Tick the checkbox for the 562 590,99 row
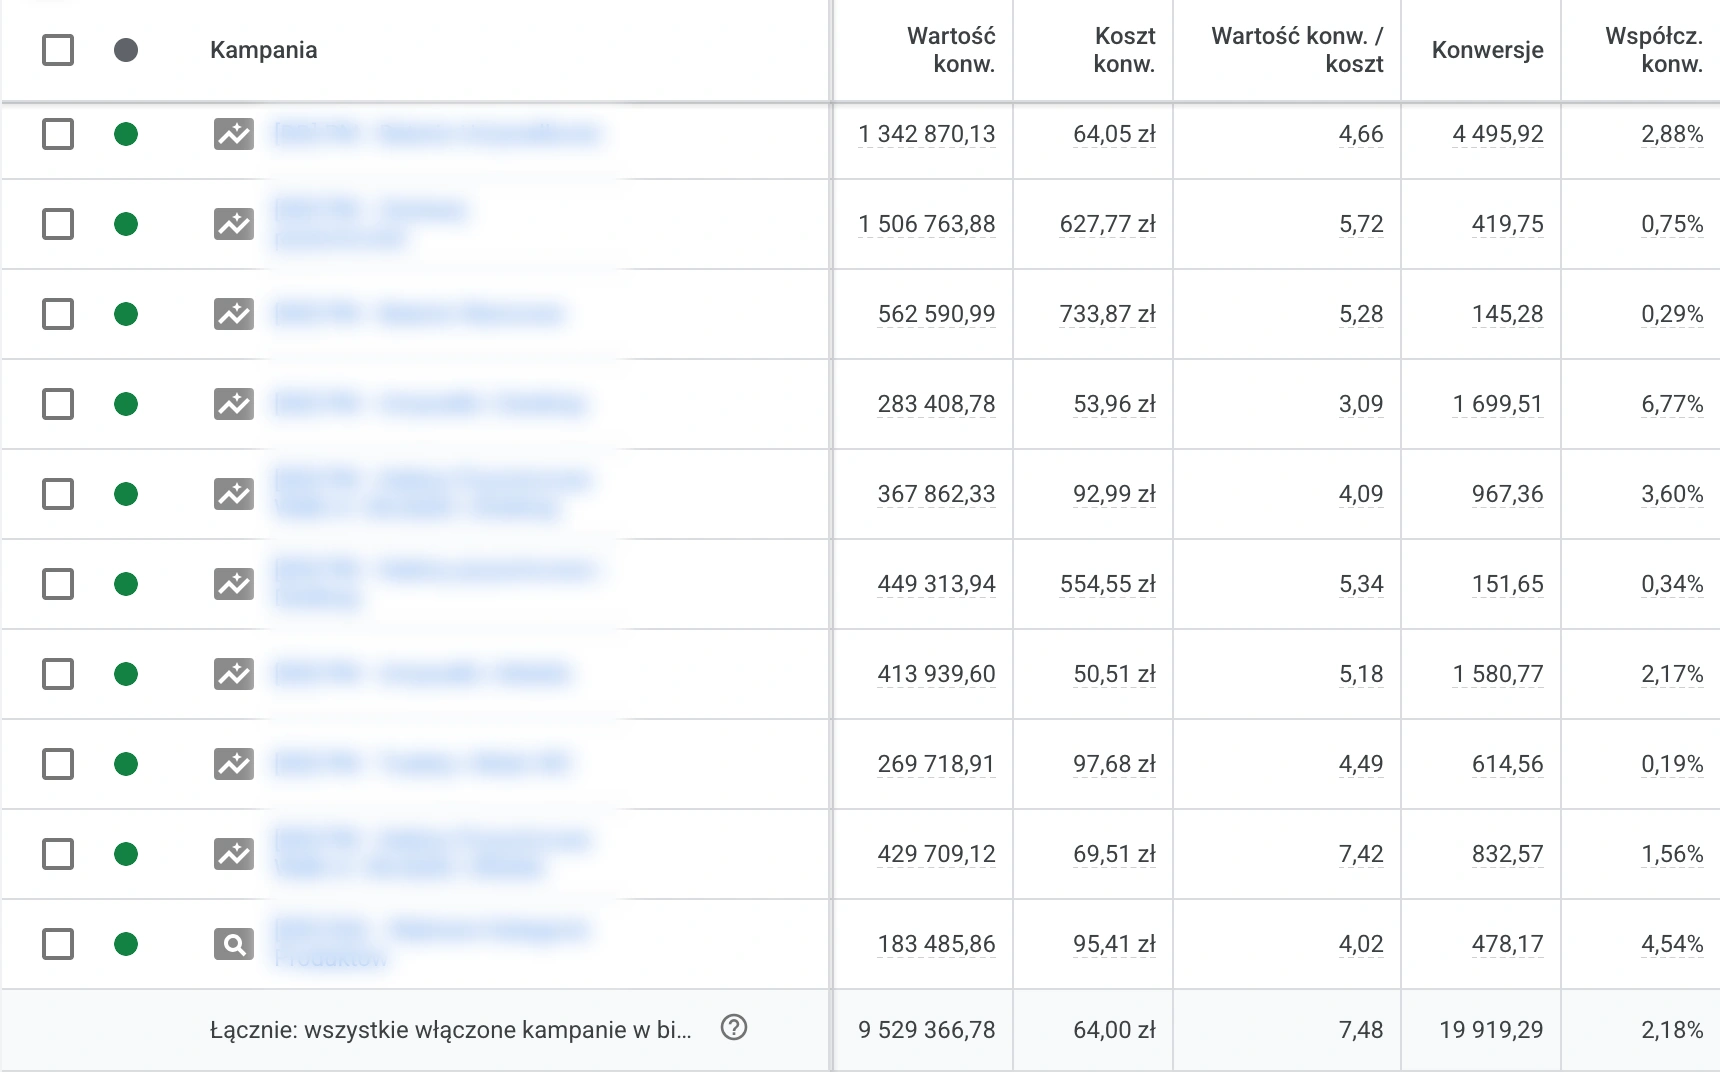The height and width of the screenshot is (1072, 1720). point(58,314)
